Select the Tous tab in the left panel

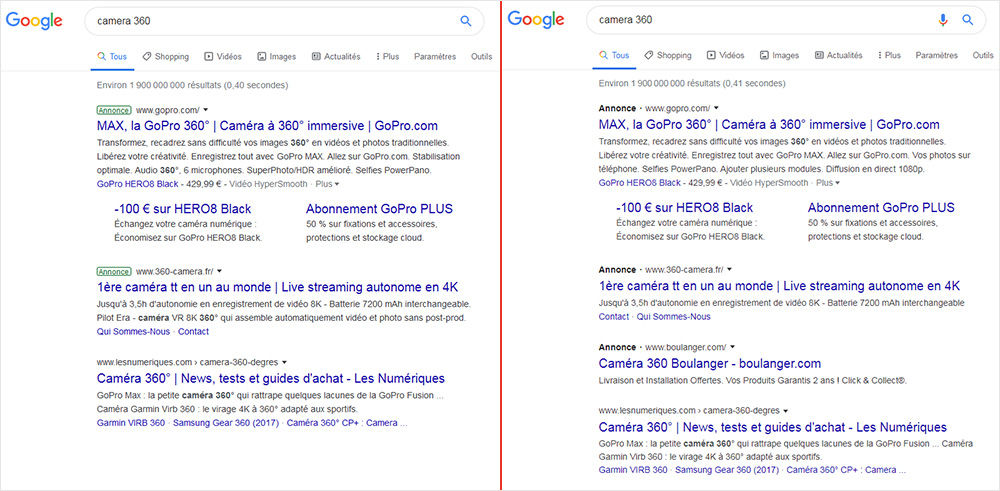(x=112, y=56)
